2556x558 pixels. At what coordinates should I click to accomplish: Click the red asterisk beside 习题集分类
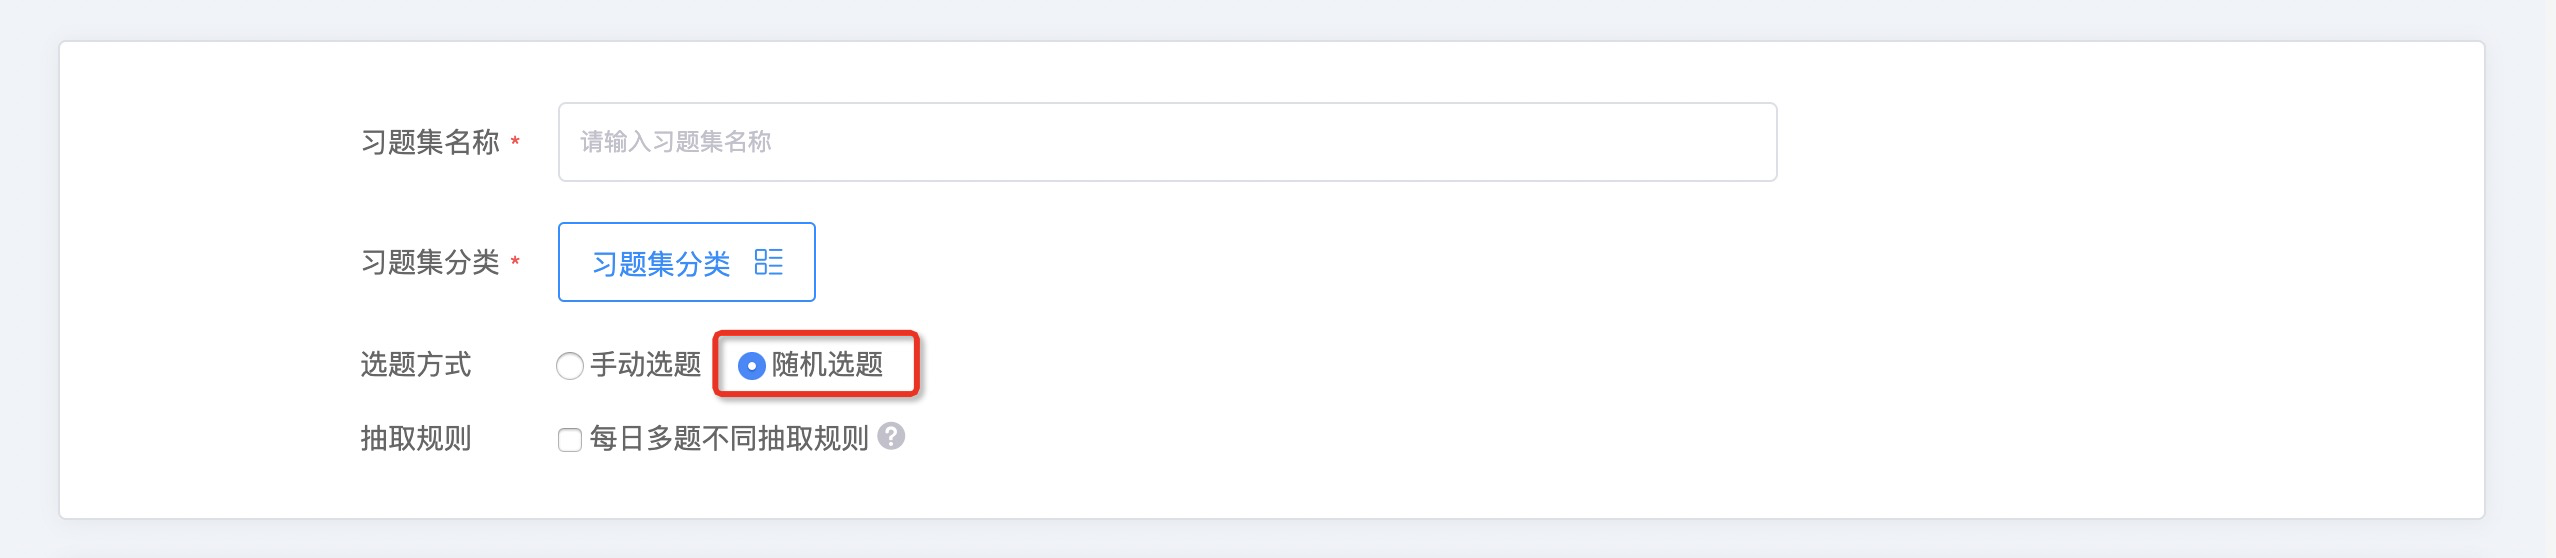click(515, 262)
